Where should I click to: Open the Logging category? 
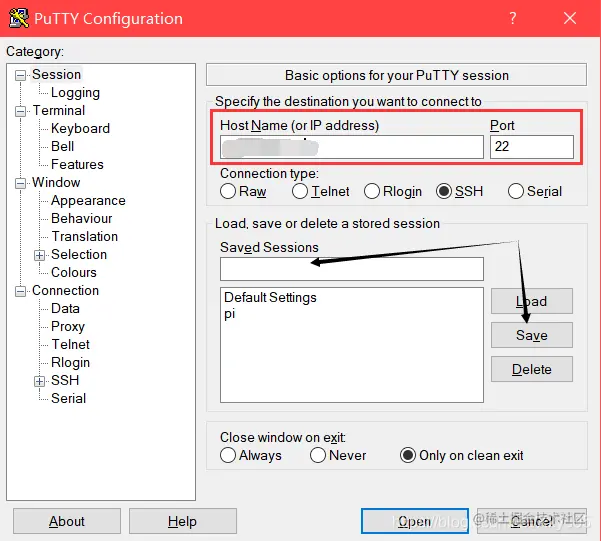point(75,92)
